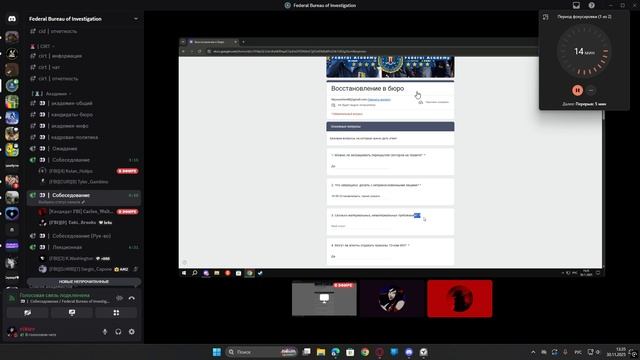This screenshot has height=360, width=640.
Task: Open Discord direct messages home icon
Action: [x=12, y=19]
